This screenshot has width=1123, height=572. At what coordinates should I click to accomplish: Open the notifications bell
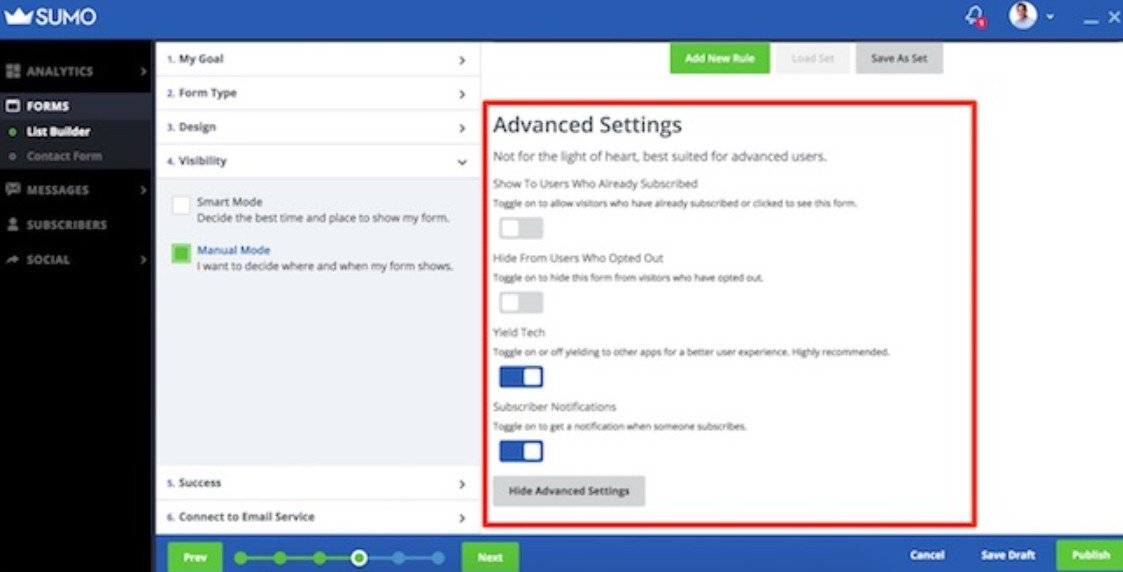[974, 17]
